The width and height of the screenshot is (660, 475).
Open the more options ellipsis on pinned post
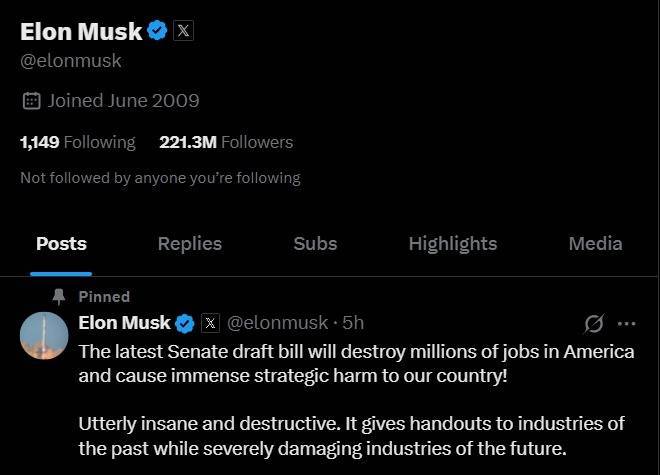point(627,323)
